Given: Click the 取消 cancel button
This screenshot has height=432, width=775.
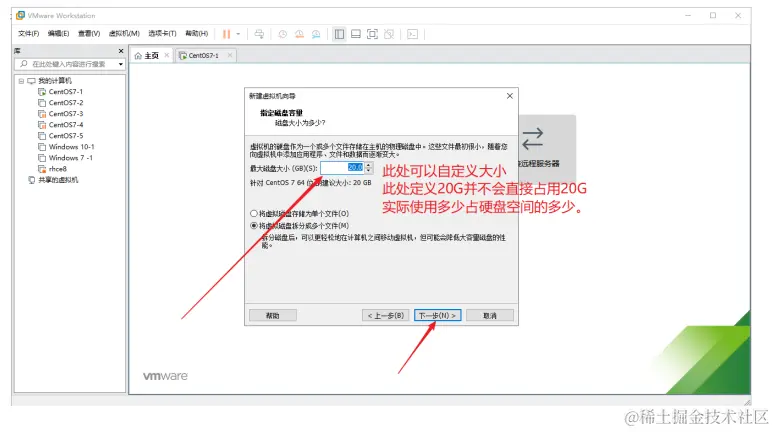Looking at the screenshot, I should click(490, 315).
